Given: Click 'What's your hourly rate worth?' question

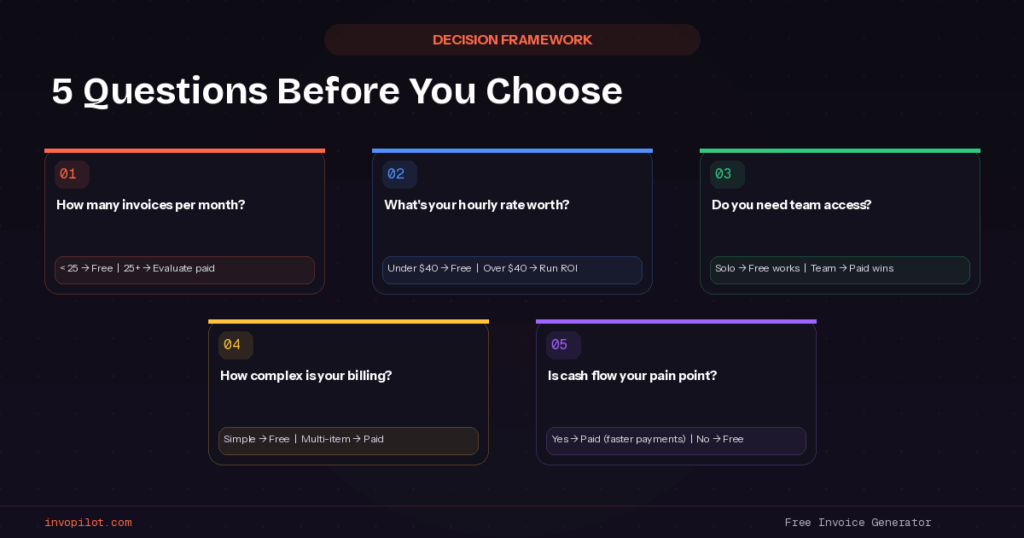Looking at the screenshot, I should 477,205.
